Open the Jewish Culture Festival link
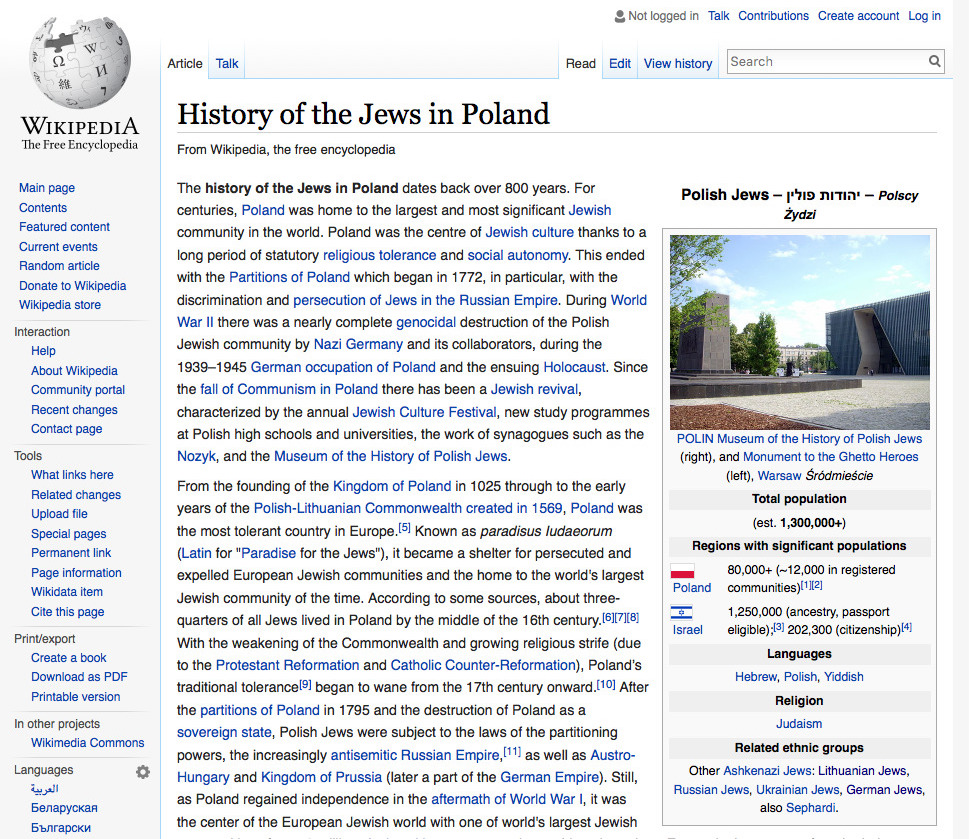 coord(424,412)
